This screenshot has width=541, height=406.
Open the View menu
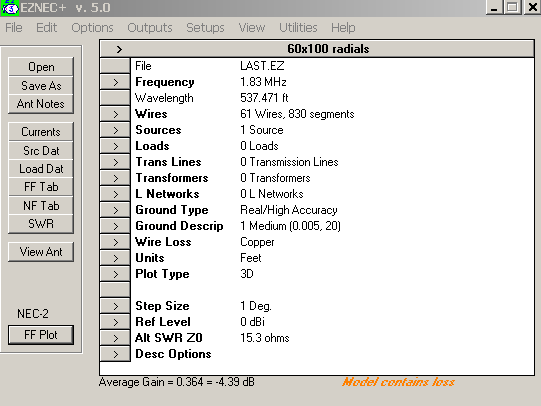(x=252, y=28)
